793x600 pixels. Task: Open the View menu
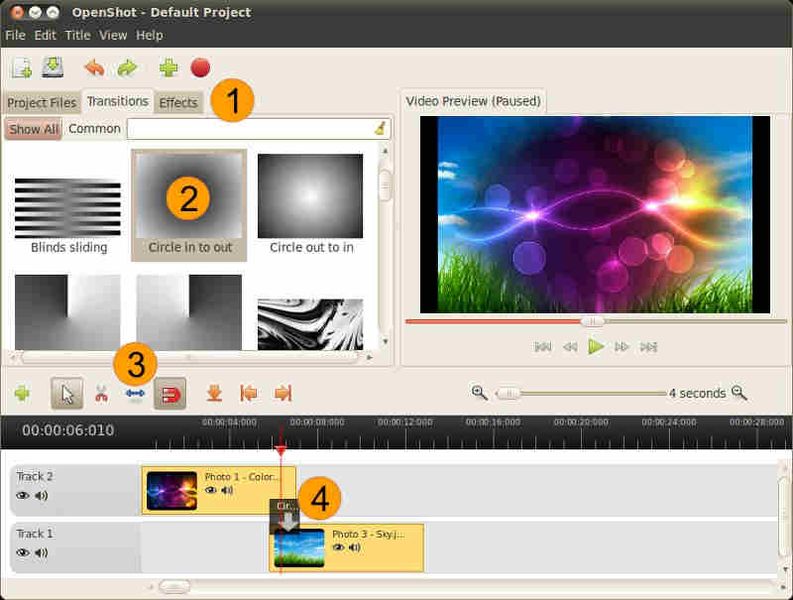coord(113,35)
